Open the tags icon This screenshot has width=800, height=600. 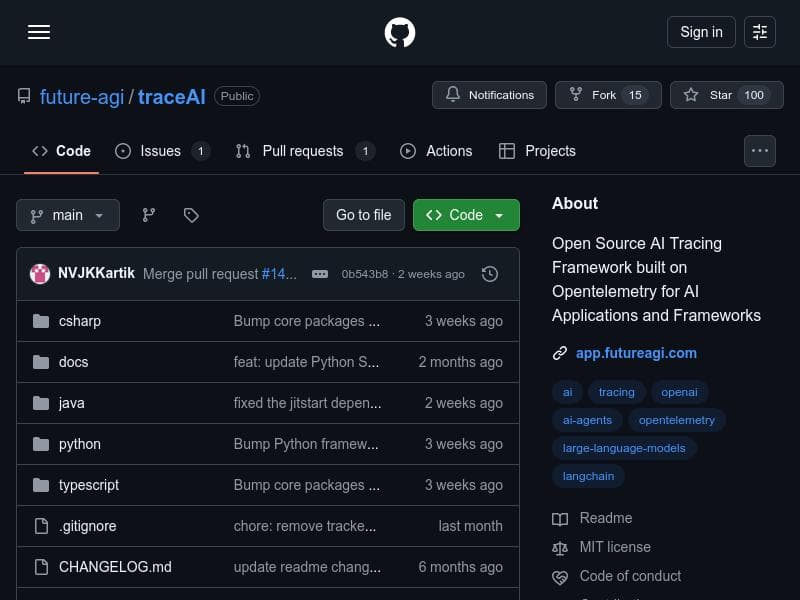click(x=191, y=215)
